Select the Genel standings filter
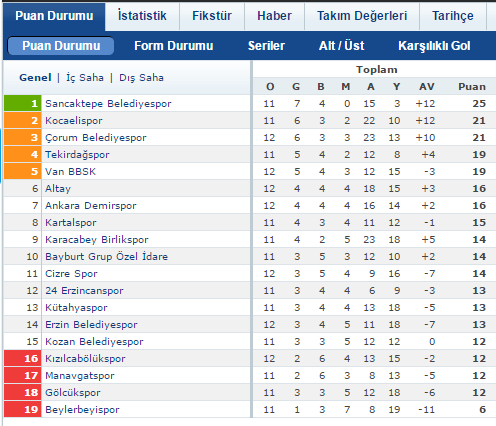The height and width of the screenshot is (426, 496). pos(35,78)
